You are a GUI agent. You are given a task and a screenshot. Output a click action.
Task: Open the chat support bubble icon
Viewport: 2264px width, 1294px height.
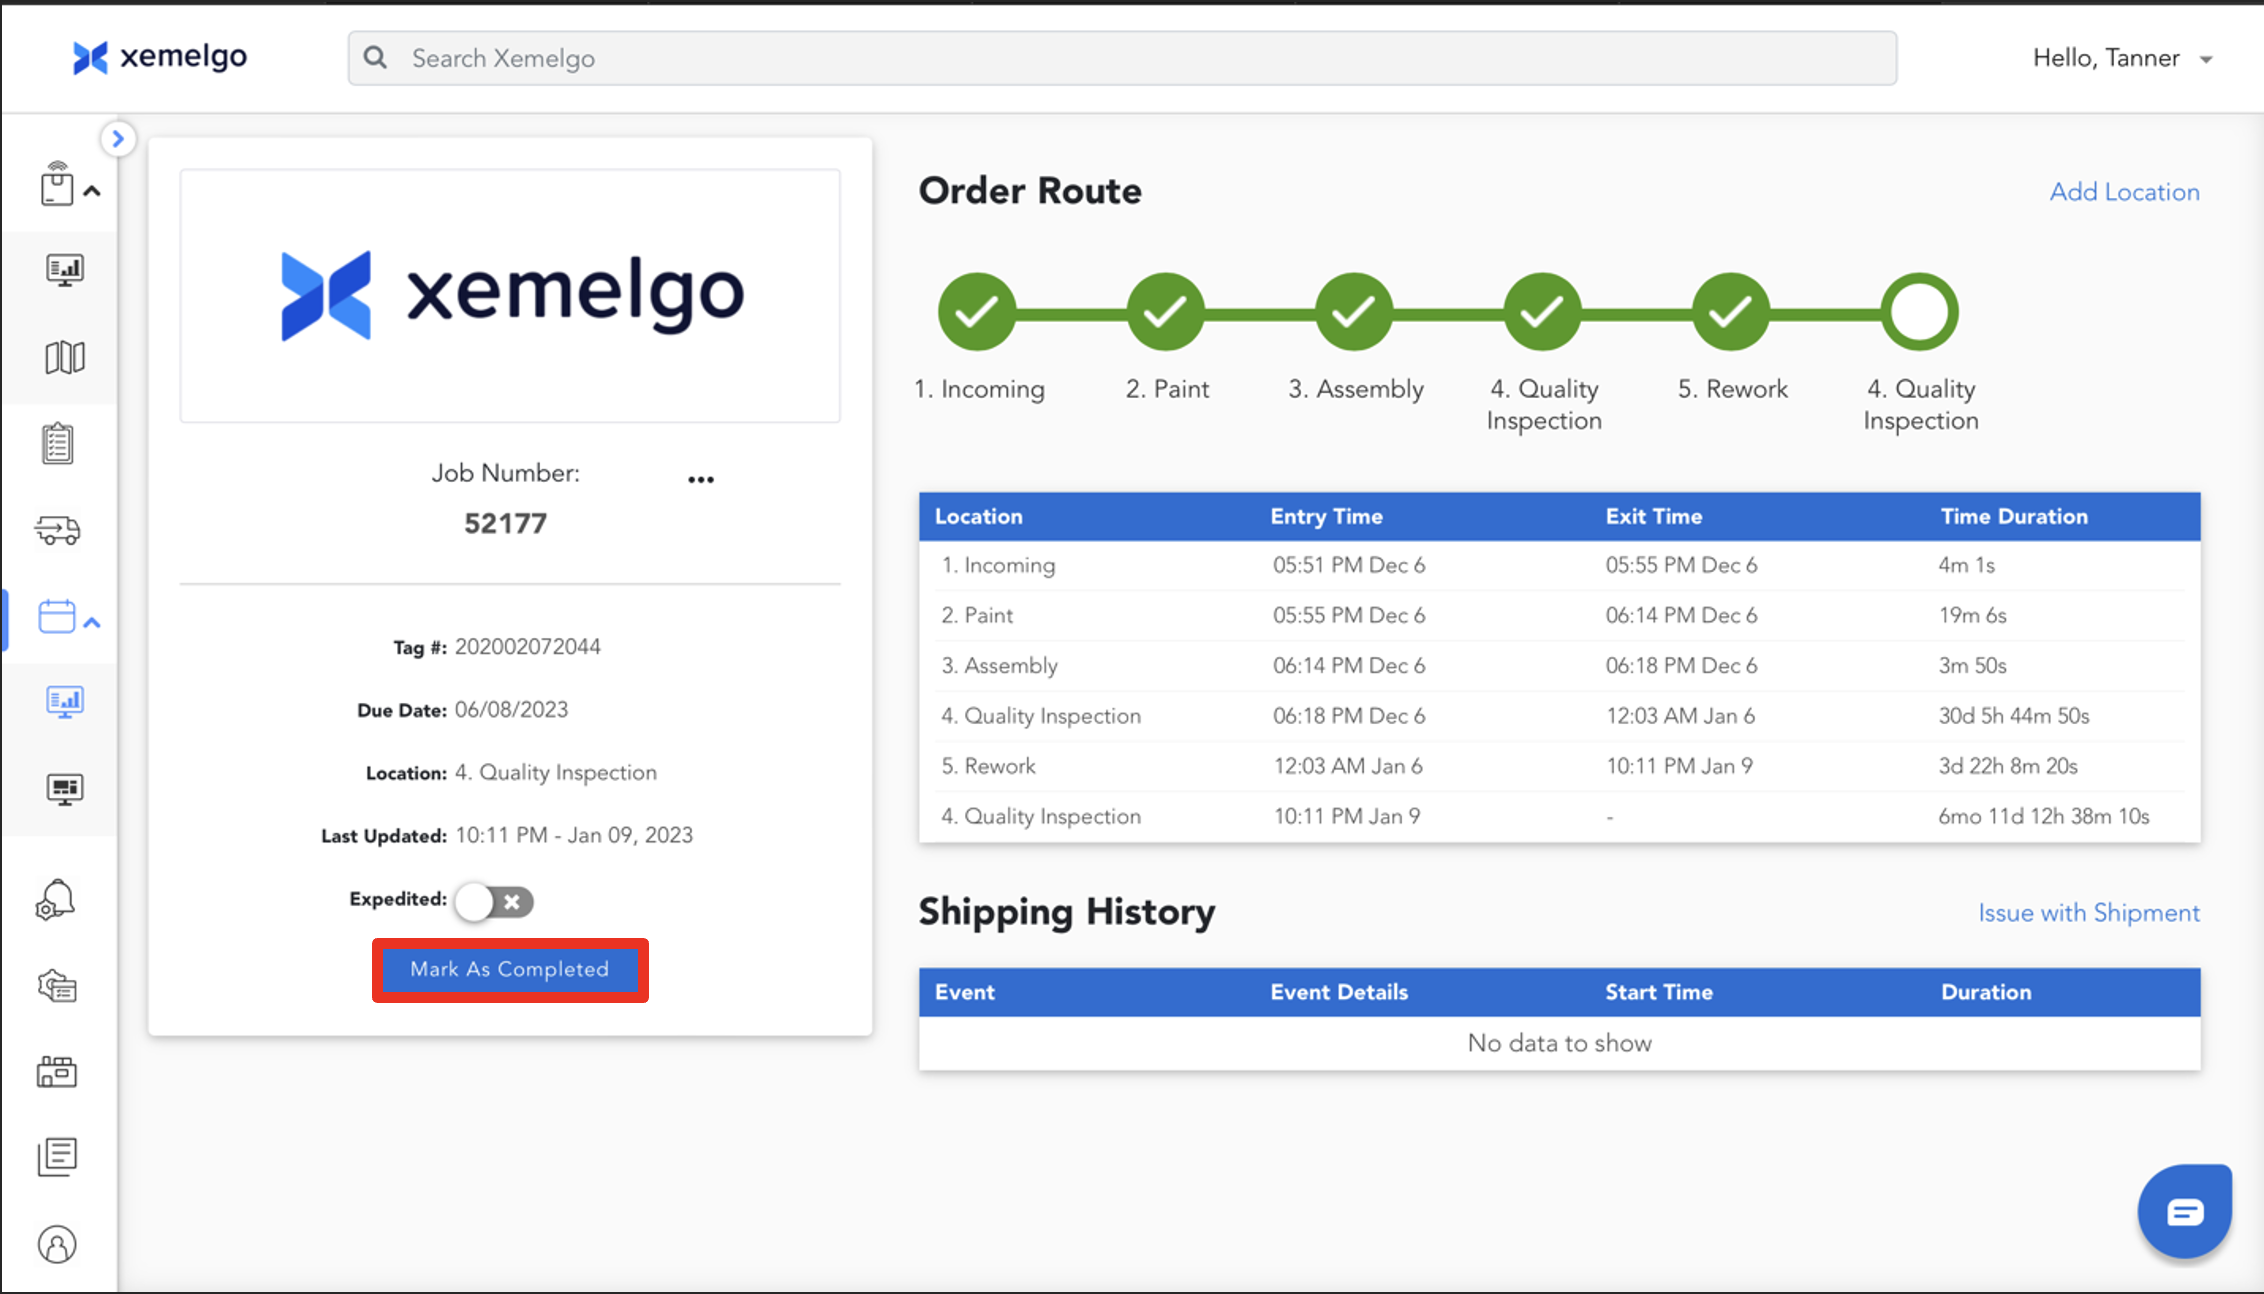2184,1212
